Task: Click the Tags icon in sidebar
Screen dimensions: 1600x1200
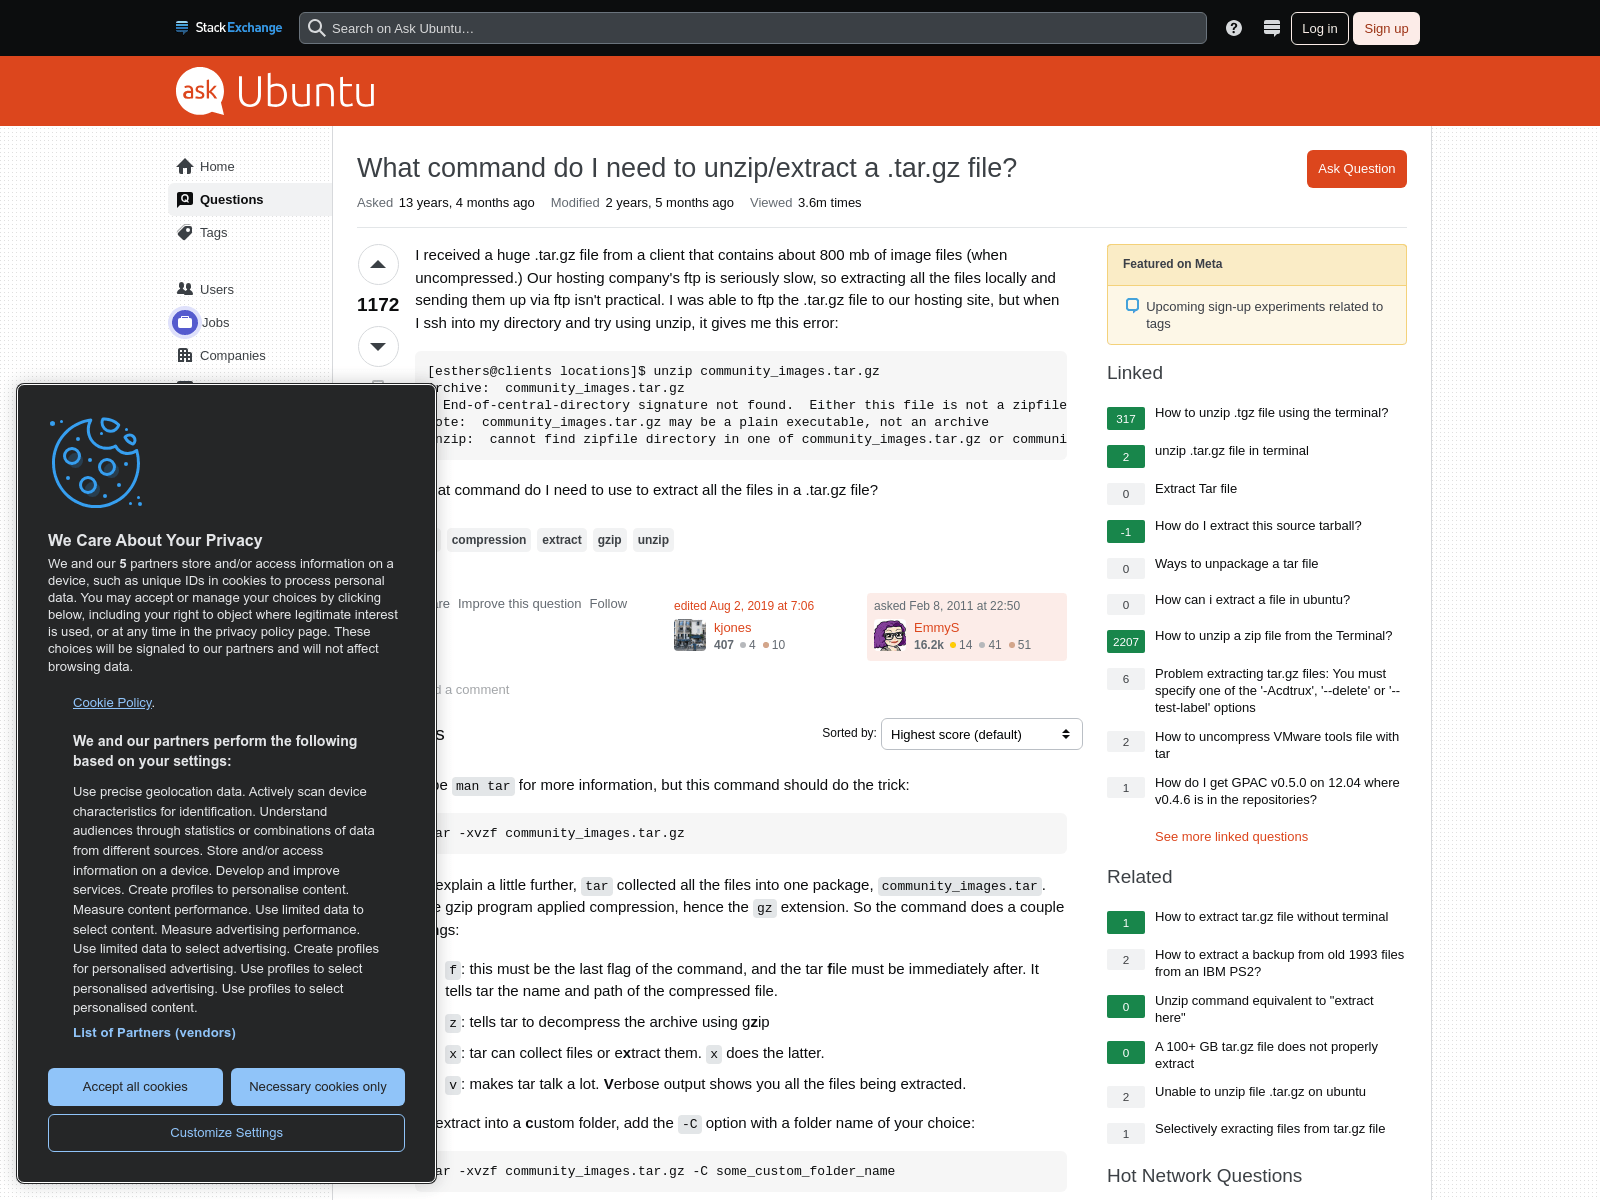Action: [x=185, y=232]
